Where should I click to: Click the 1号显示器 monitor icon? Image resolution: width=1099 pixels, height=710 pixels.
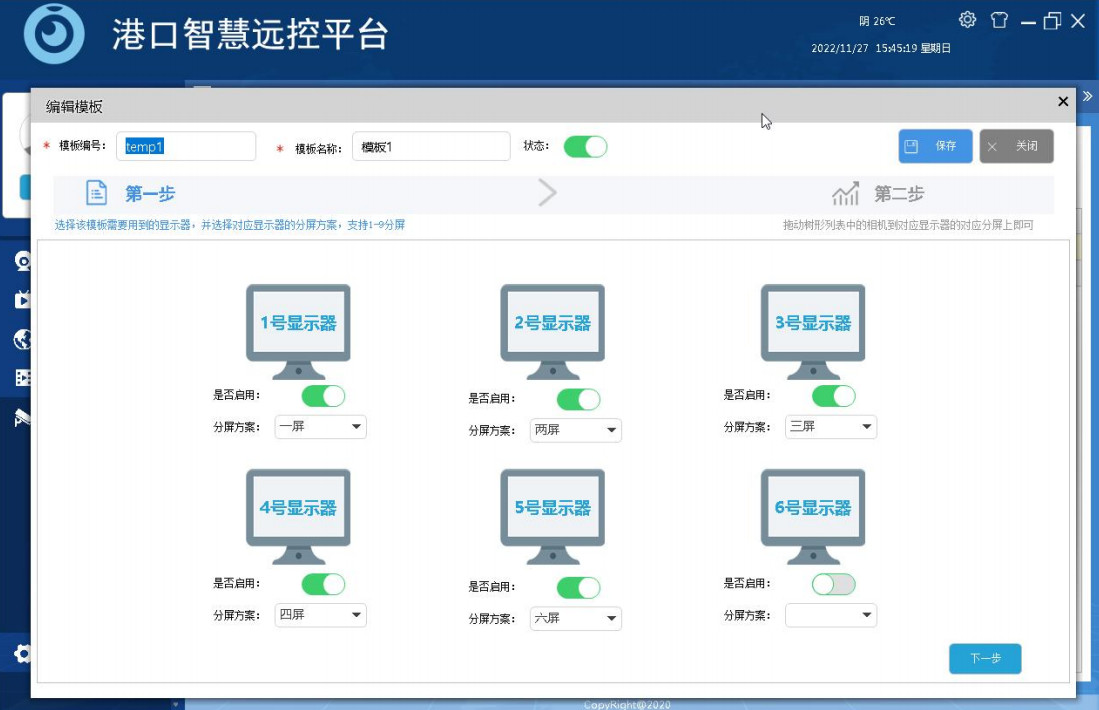pyautogui.click(x=298, y=330)
